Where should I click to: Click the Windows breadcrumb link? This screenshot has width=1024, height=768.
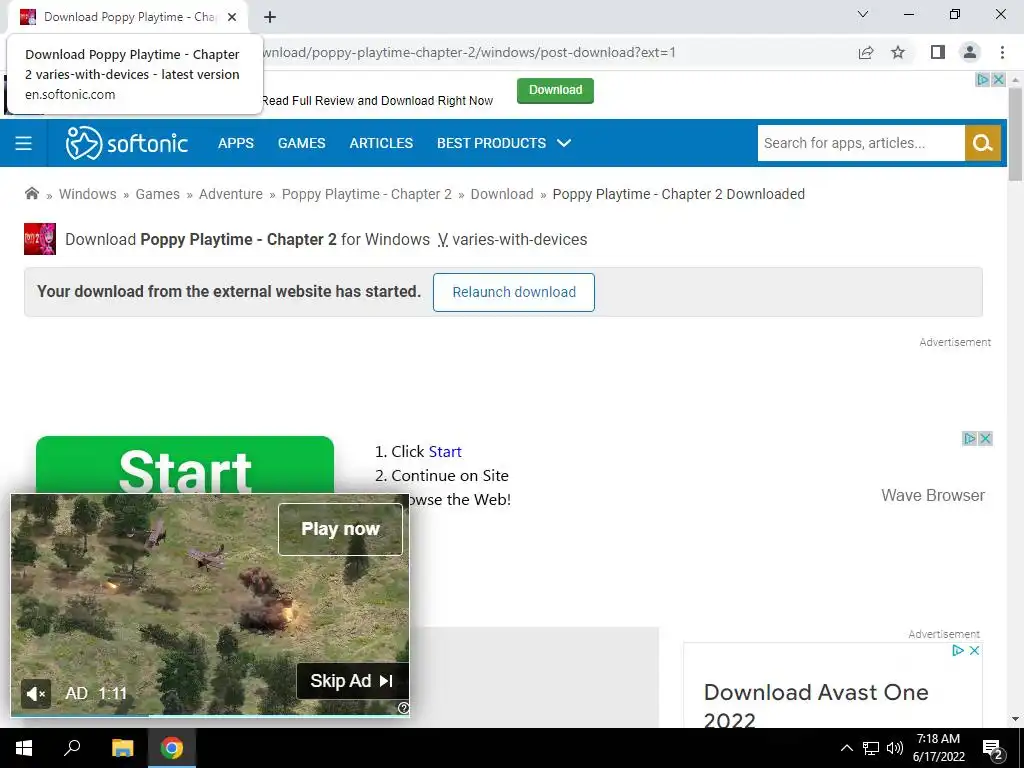(x=88, y=194)
